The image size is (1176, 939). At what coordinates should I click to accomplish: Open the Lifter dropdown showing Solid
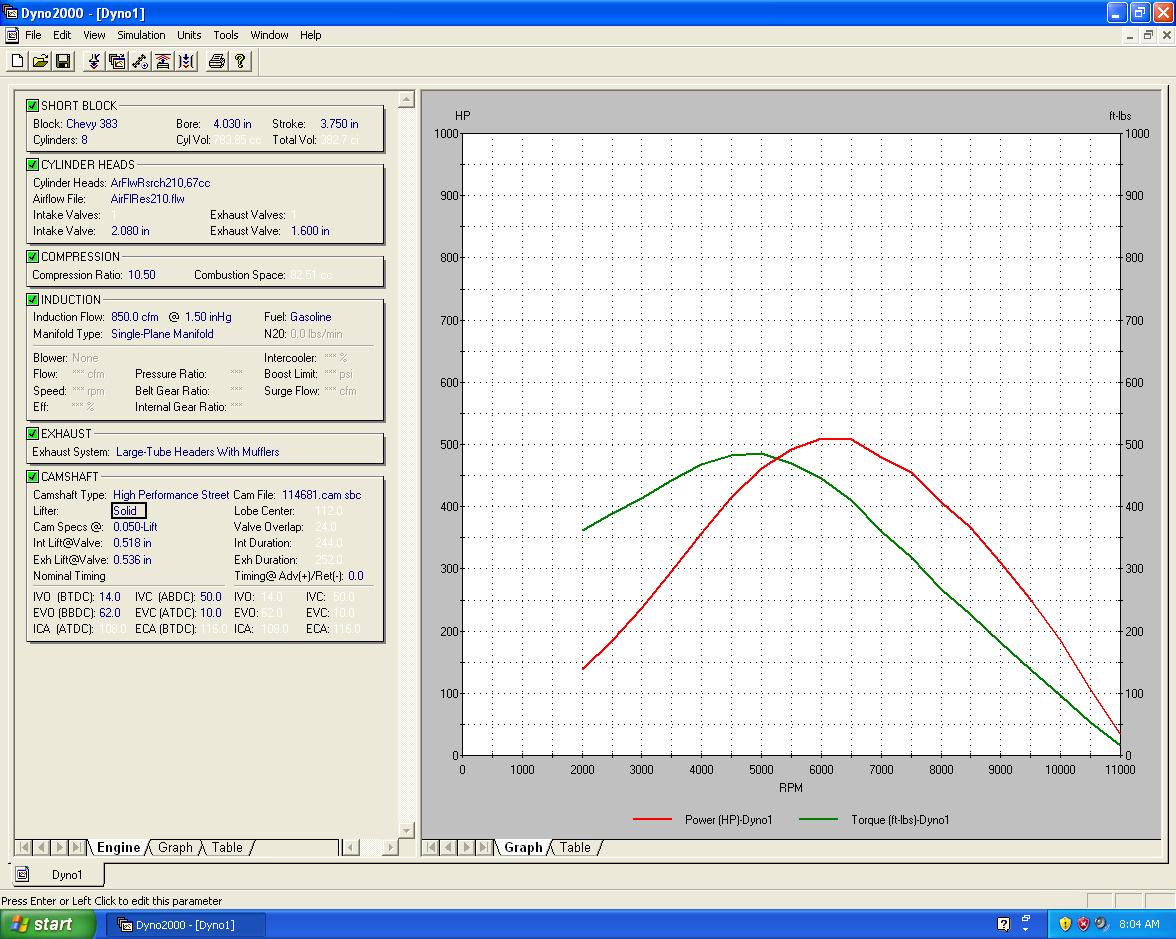(x=129, y=511)
